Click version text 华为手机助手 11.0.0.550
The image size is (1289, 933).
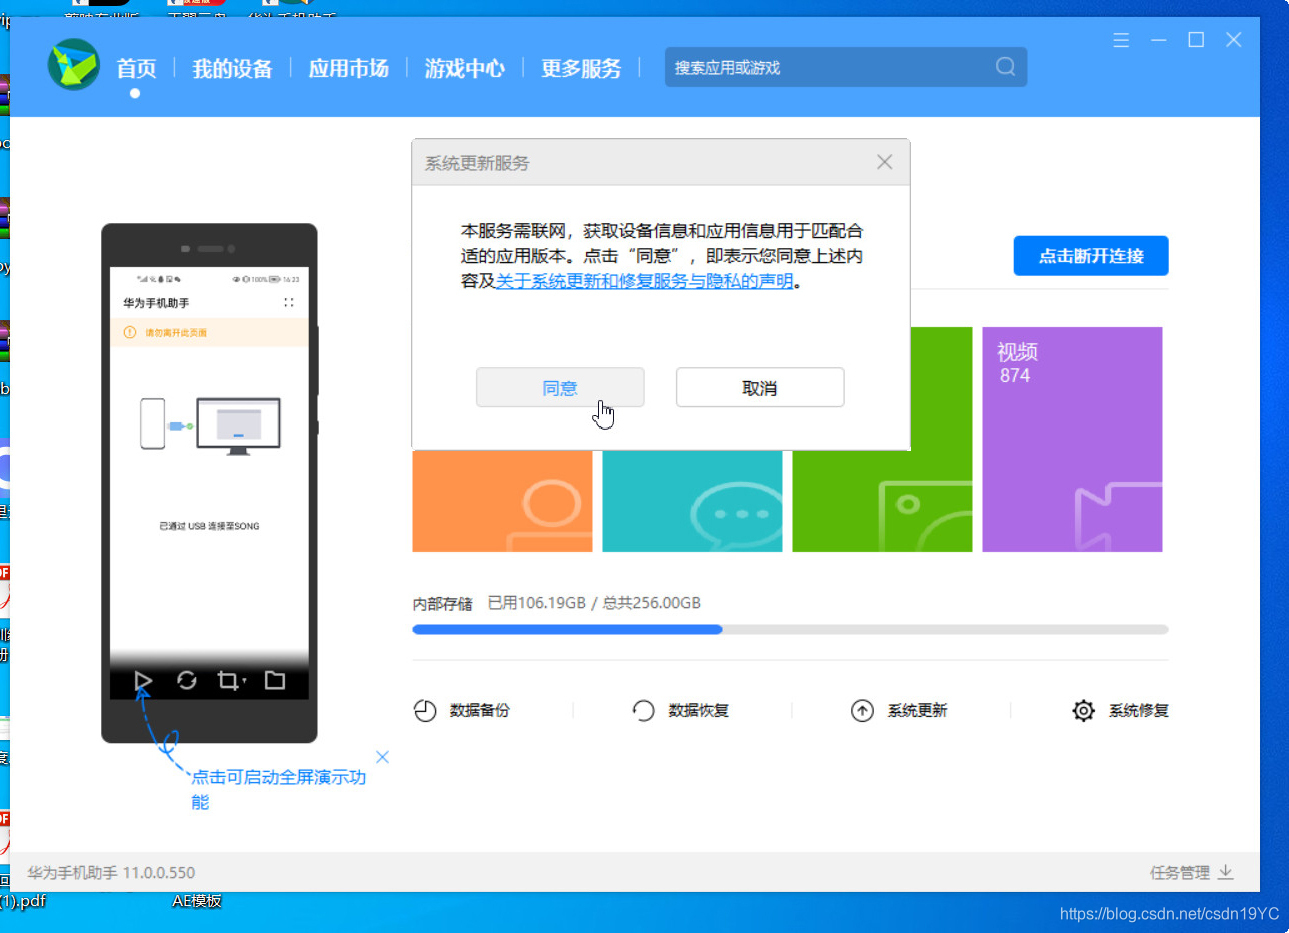coord(111,872)
